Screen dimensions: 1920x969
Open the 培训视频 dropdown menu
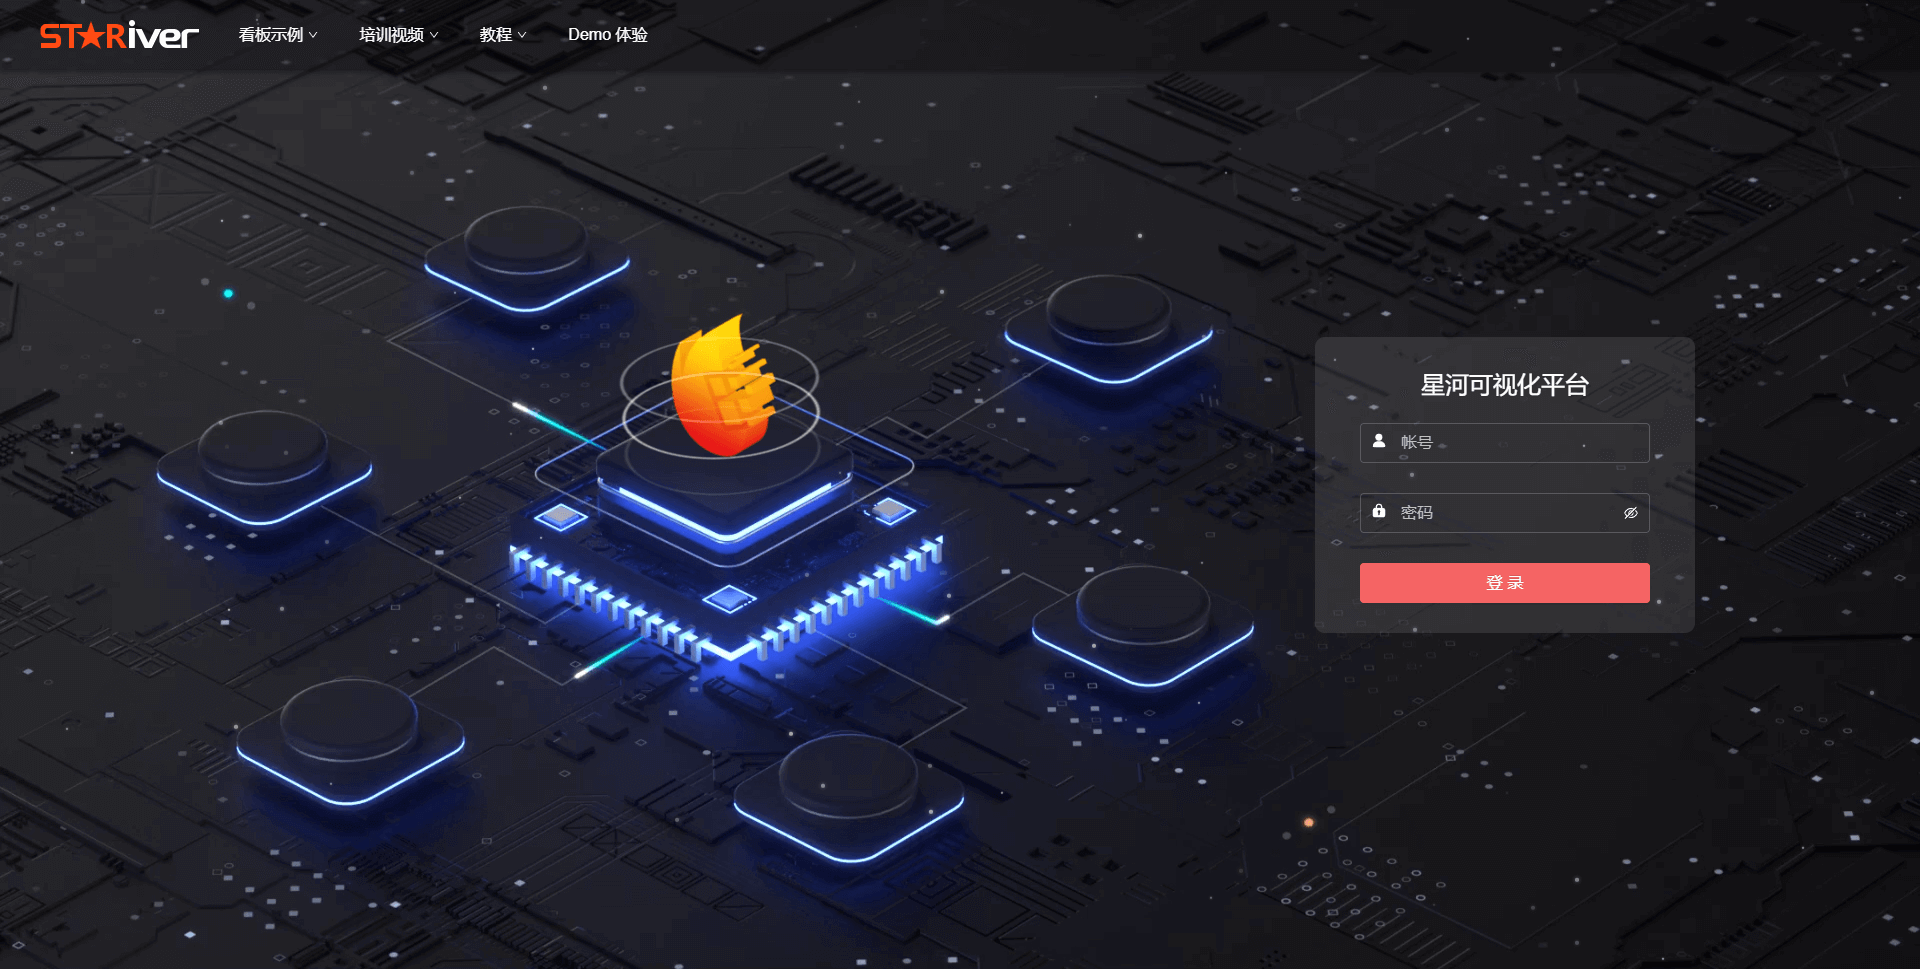coord(398,35)
